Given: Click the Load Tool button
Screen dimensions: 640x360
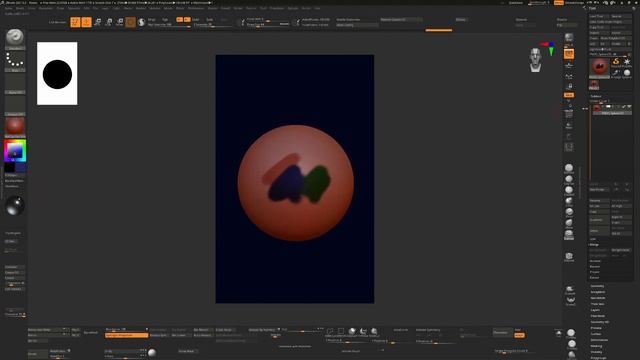Looking at the screenshot, I should (599, 16).
